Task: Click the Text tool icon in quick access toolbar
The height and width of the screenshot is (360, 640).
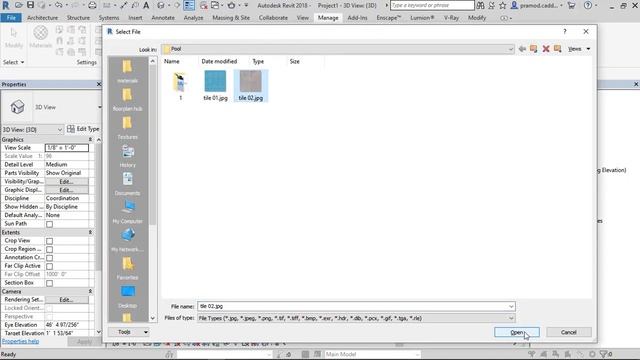Action: [x=146, y=5]
